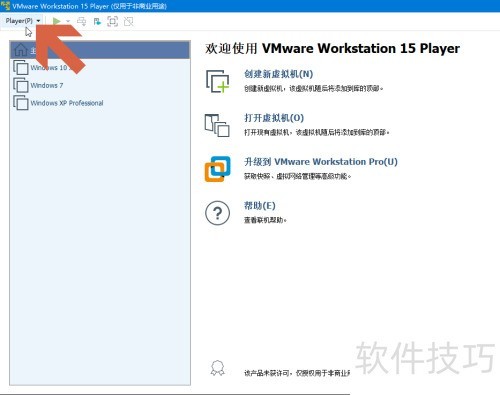Expand the power options dropdown arrow
500x395 pixels.
[x=68, y=21]
